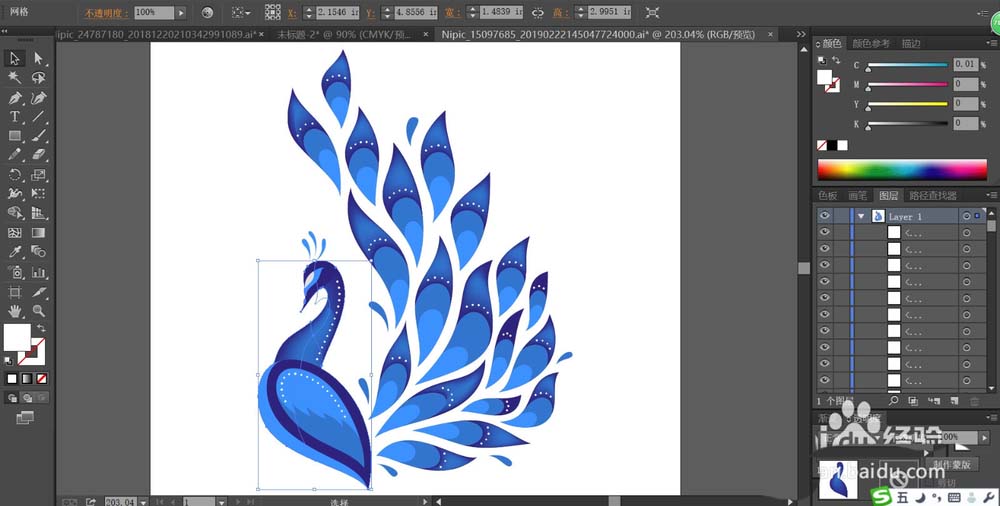Select the Rectangle tool
This screenshot has width=1000, height=506.
tap(15, 136)
